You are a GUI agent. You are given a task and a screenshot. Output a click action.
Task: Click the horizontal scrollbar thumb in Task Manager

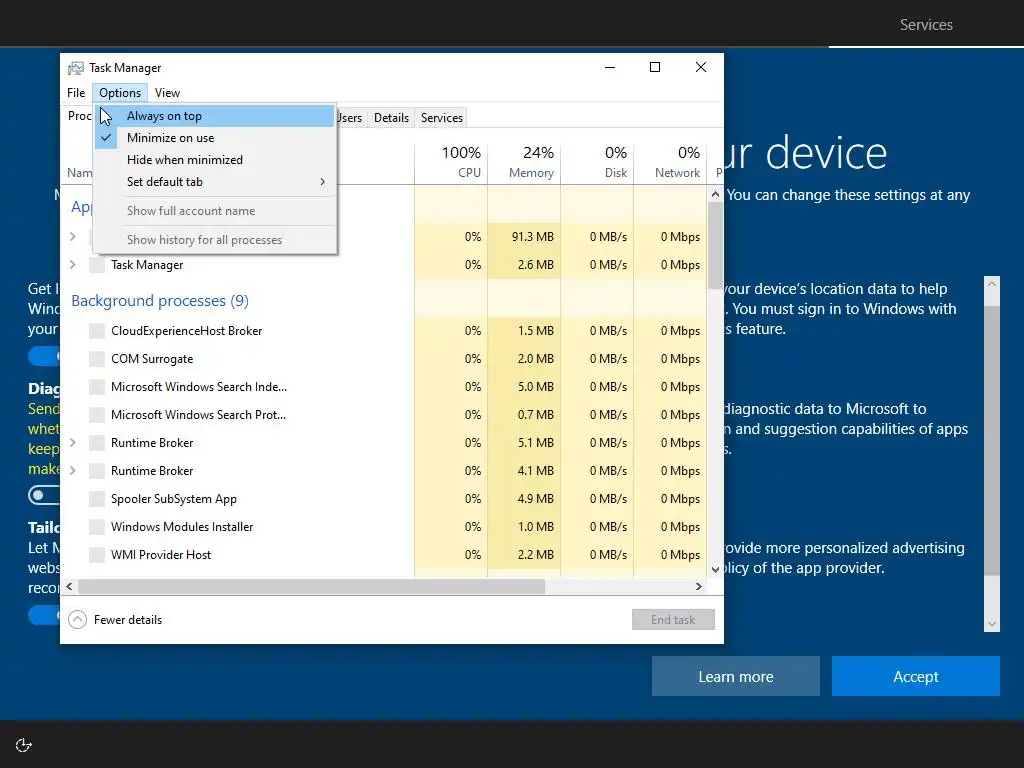tap(312, 587)
